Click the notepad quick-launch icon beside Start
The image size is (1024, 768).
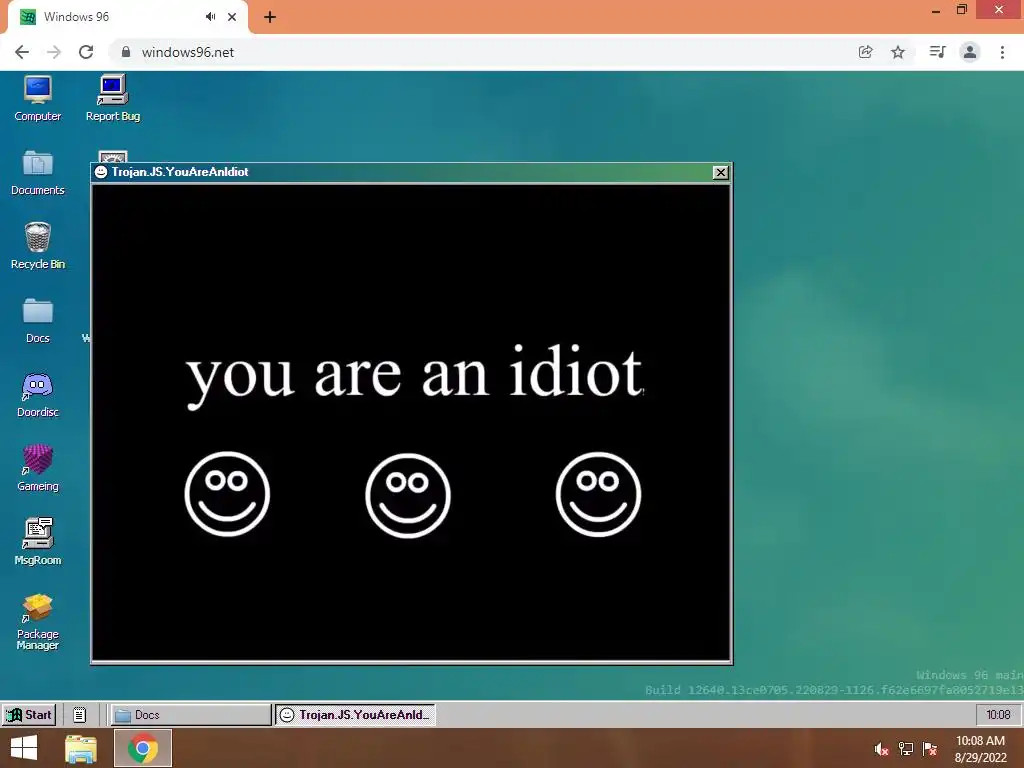pyautogui.click(x=79, y=714)
